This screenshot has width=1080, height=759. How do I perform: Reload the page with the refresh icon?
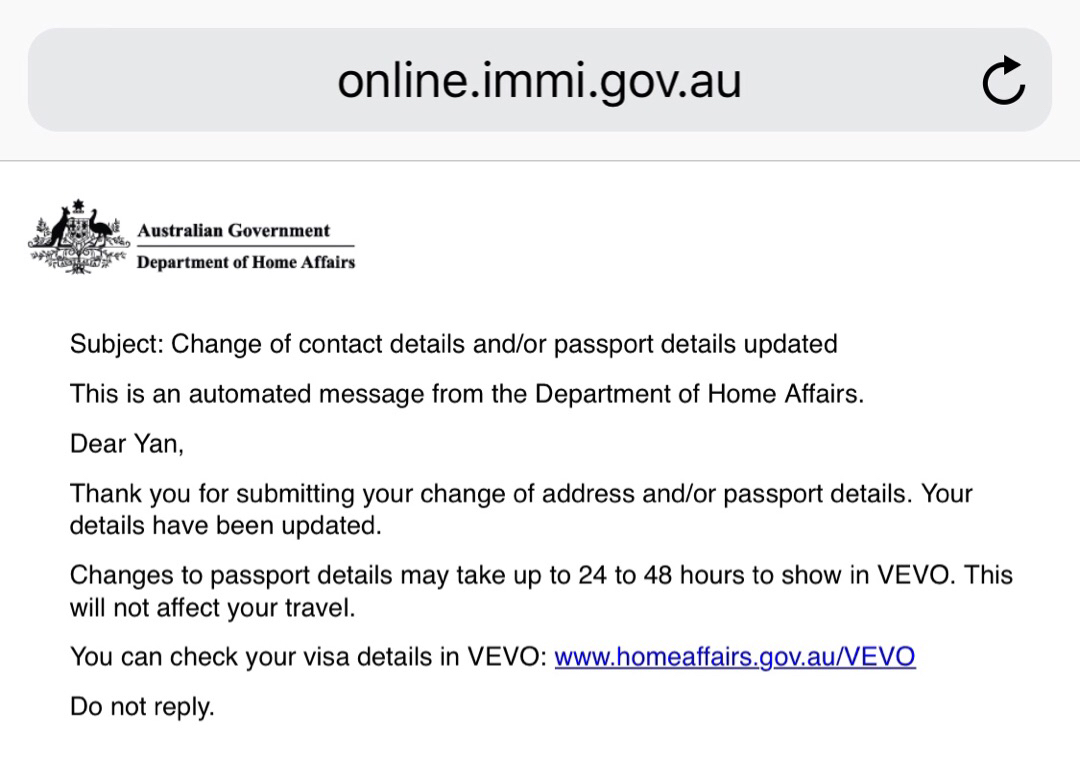[x=1003, y=82]
